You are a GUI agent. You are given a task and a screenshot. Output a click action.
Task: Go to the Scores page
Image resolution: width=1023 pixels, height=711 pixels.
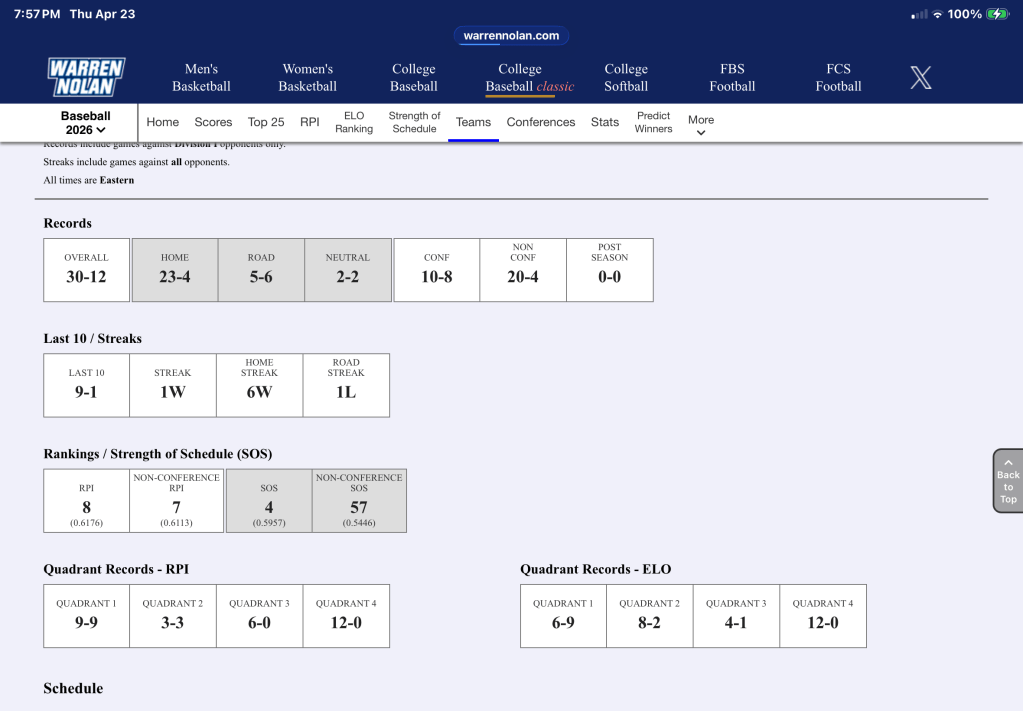tap(213, 122)
